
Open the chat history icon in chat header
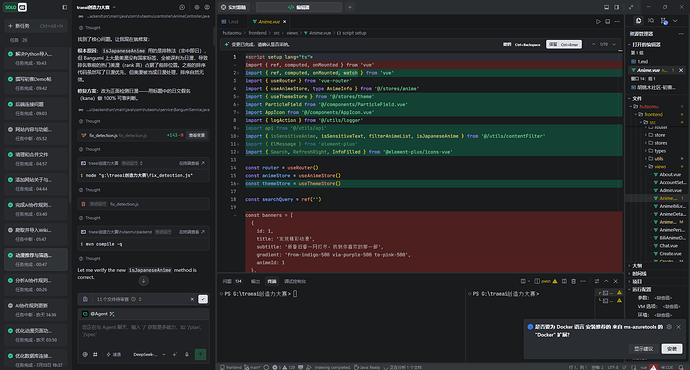coord(182,7)
